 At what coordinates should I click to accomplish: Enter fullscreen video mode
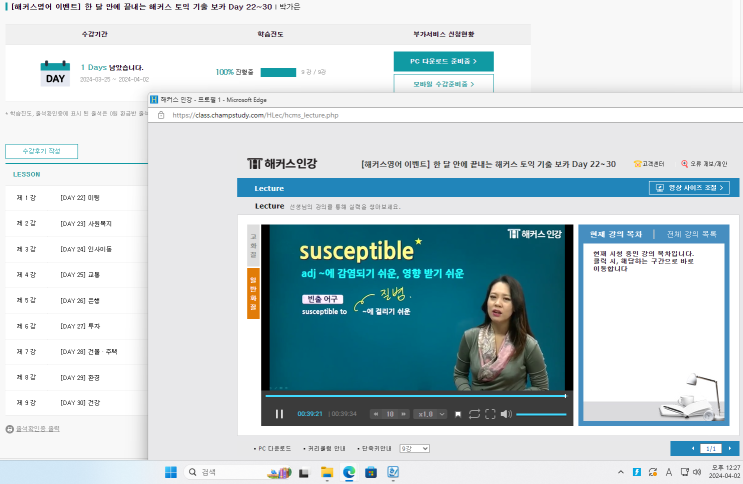click(490, 414)
